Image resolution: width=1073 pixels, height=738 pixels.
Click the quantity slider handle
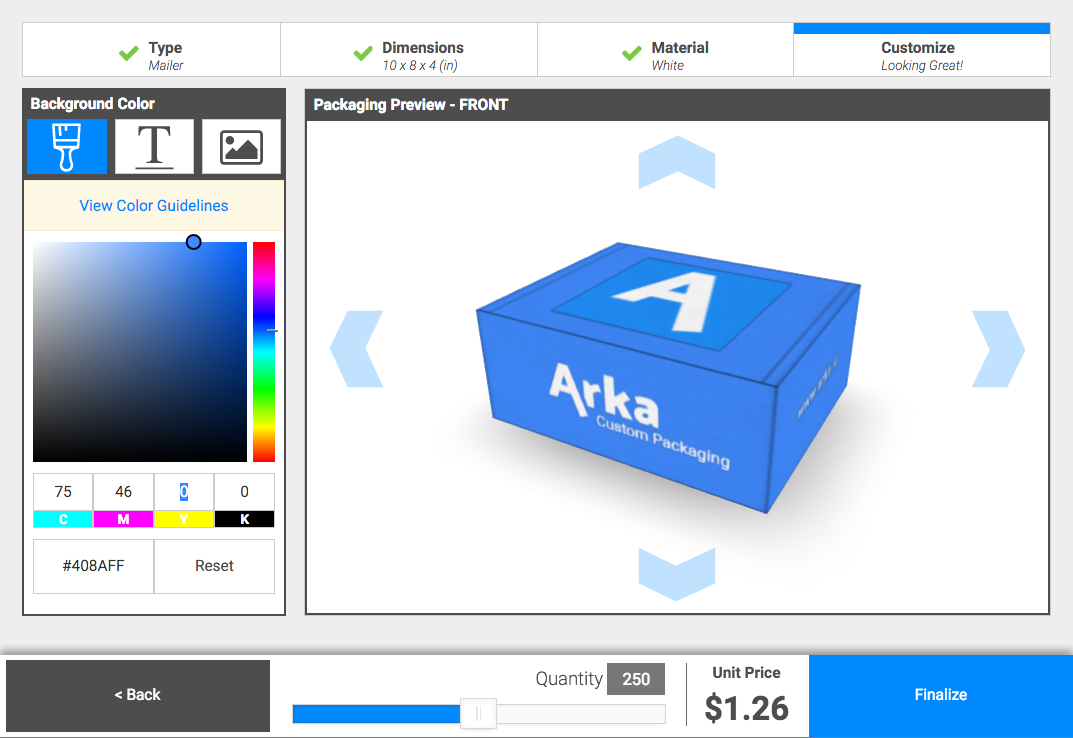478,714
